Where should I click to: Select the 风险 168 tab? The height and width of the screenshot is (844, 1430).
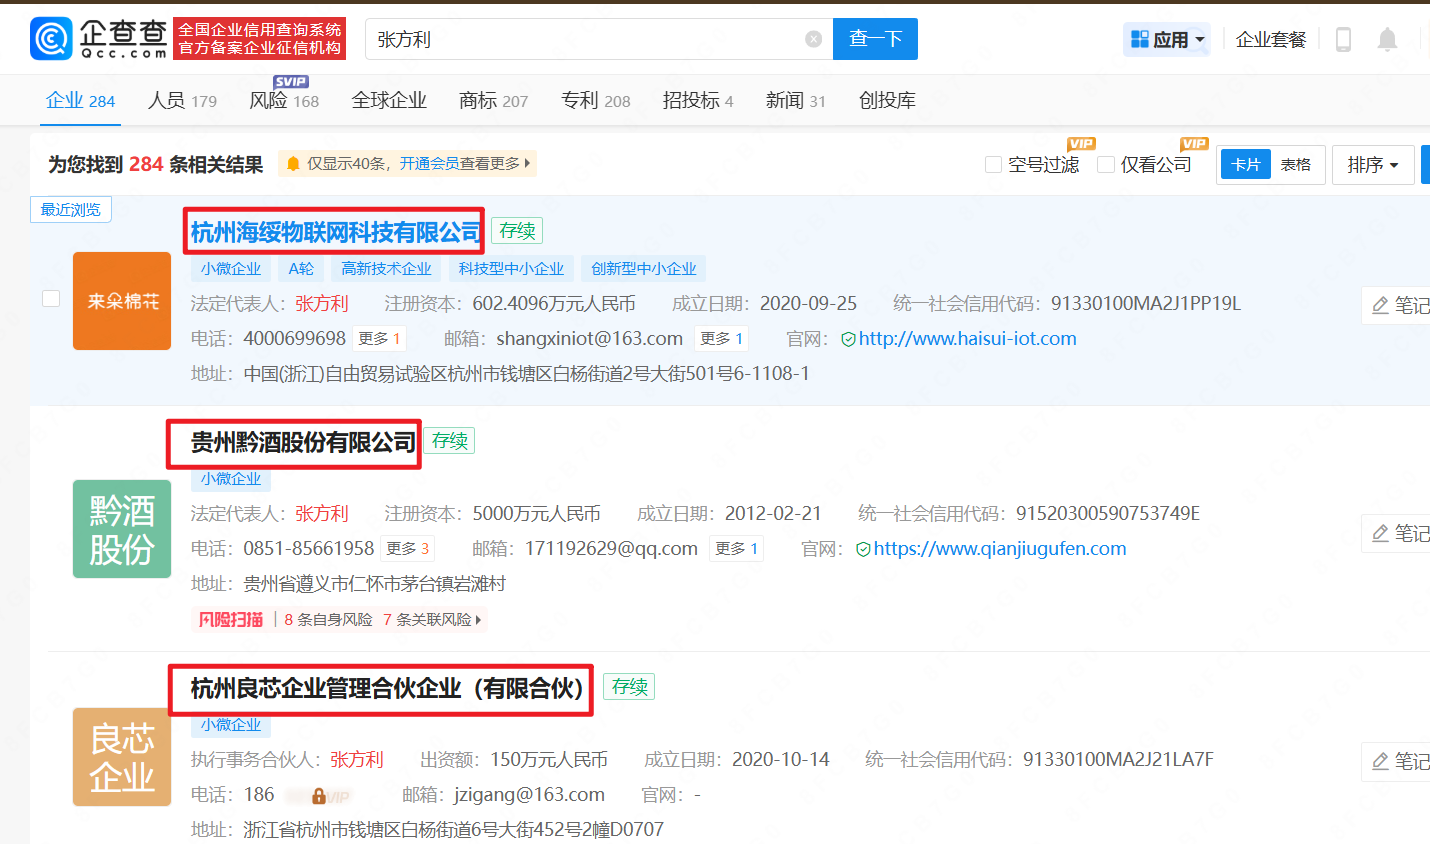[284, 100]
